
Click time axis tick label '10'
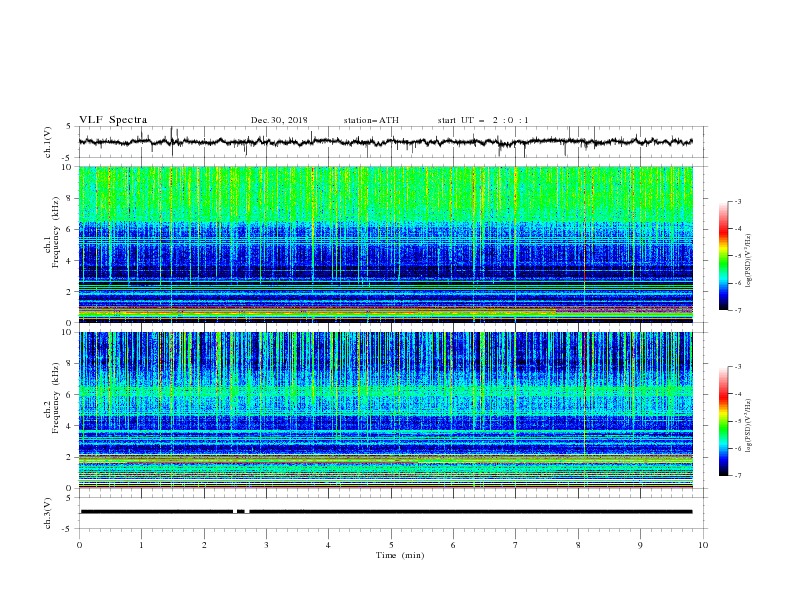pyautogui.click(x=703, y=545)
